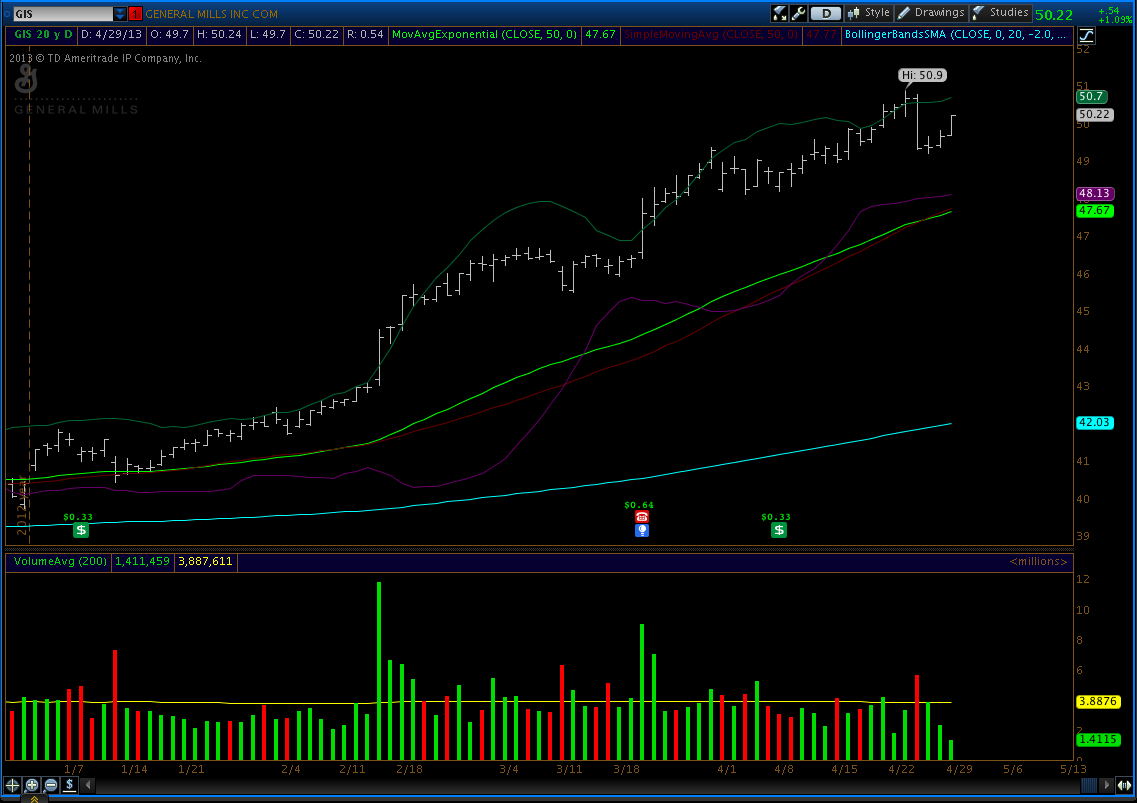Image resolution: width=1137 pixels, height=803 pixels.
Task: Click the blue striped scrollbar thumb
Action: (1089, 785)
